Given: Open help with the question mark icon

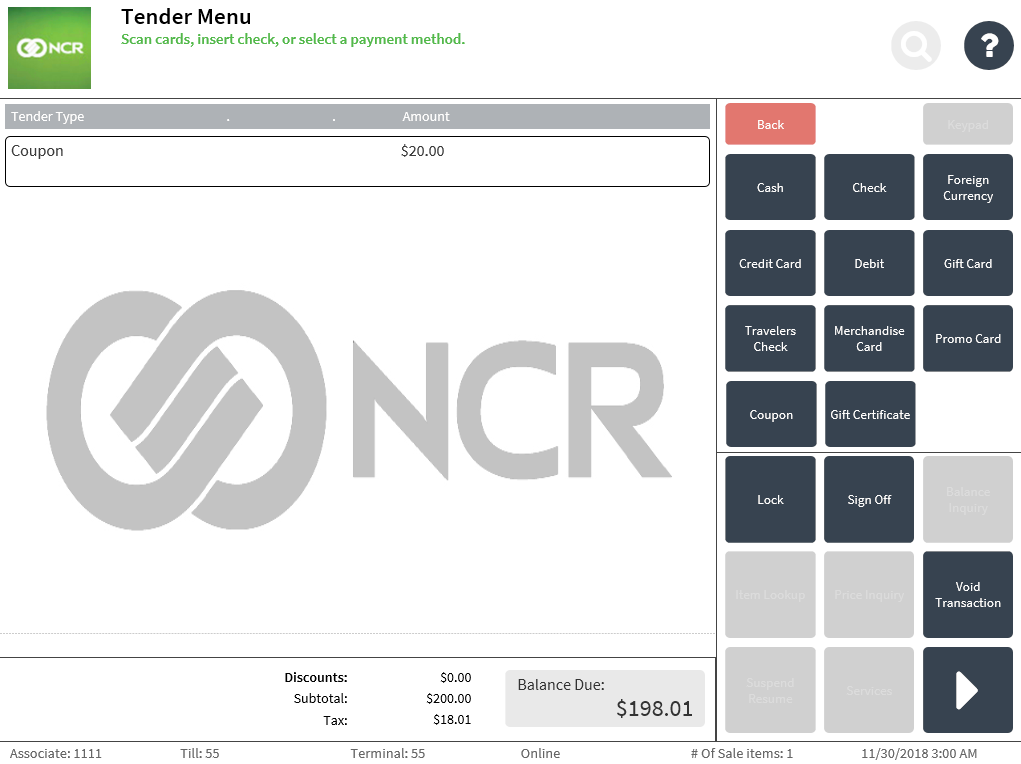Looking at the screenshot, I should point(988,46).
